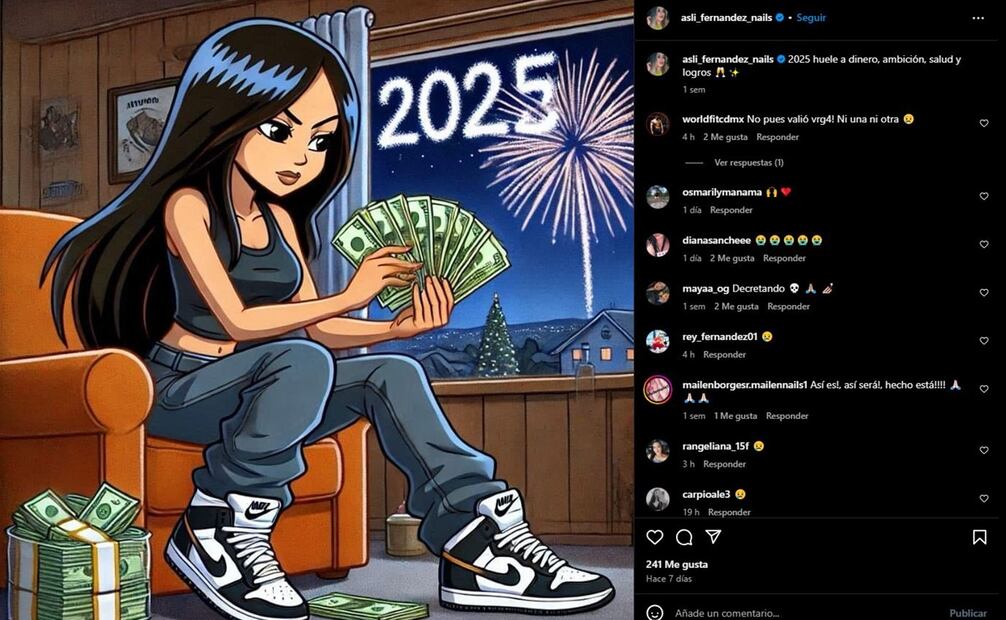Screen dimensions: 1006x620
Task: Reply to dianasancheee via Responder
Action: point(784,258)
